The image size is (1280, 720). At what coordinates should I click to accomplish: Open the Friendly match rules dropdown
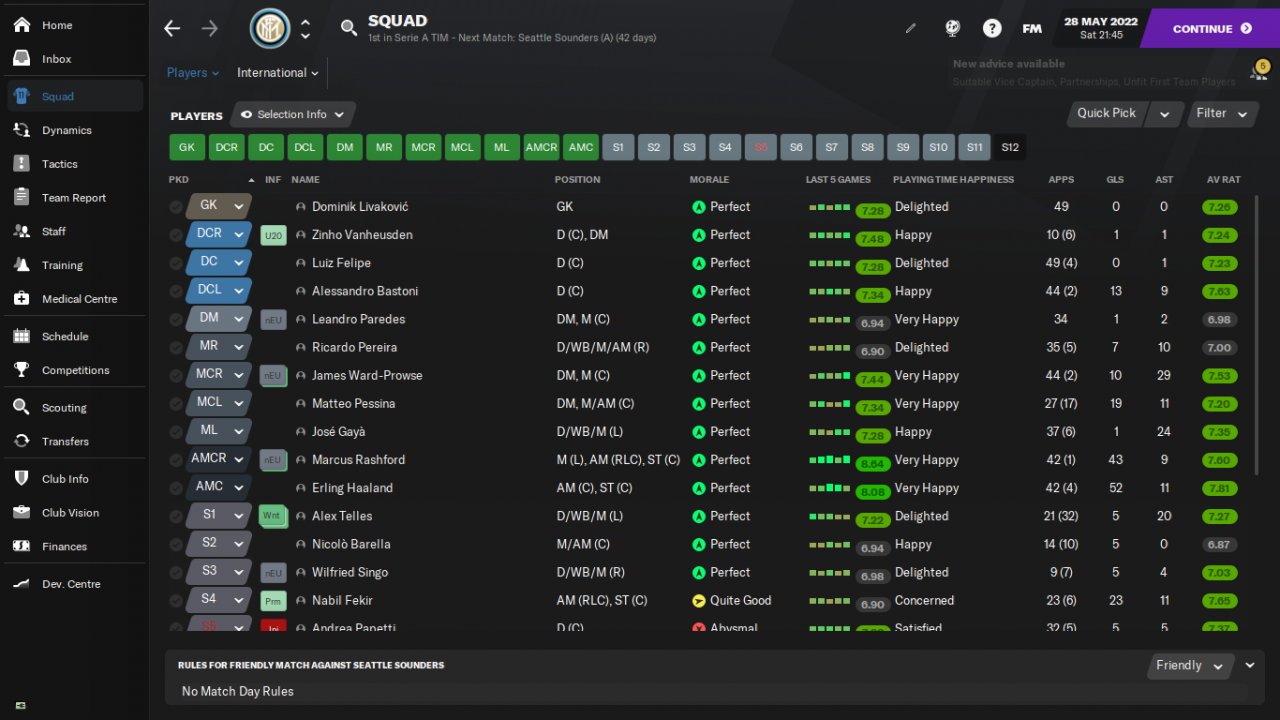(x=1190, y=665)
